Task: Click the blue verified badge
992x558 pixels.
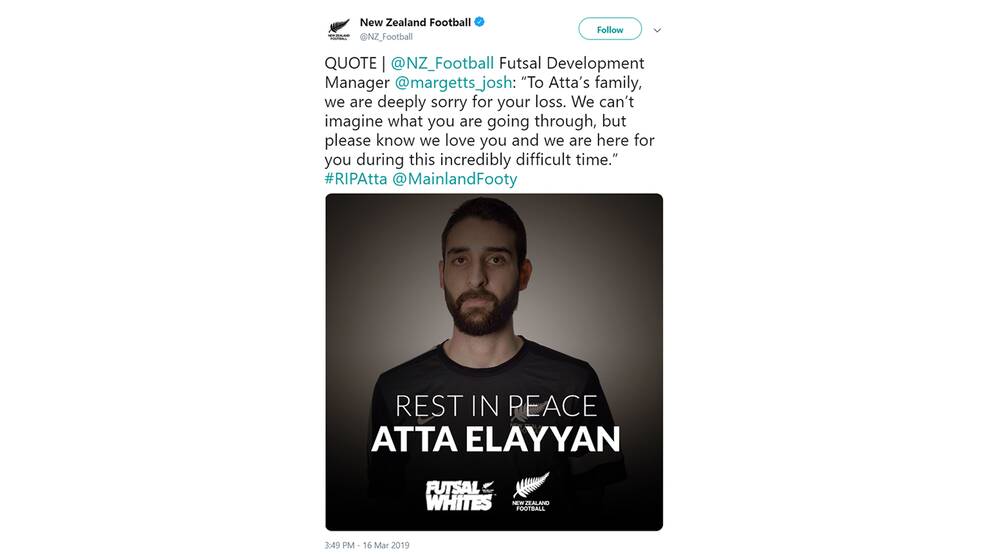Action: pos(480,22)
